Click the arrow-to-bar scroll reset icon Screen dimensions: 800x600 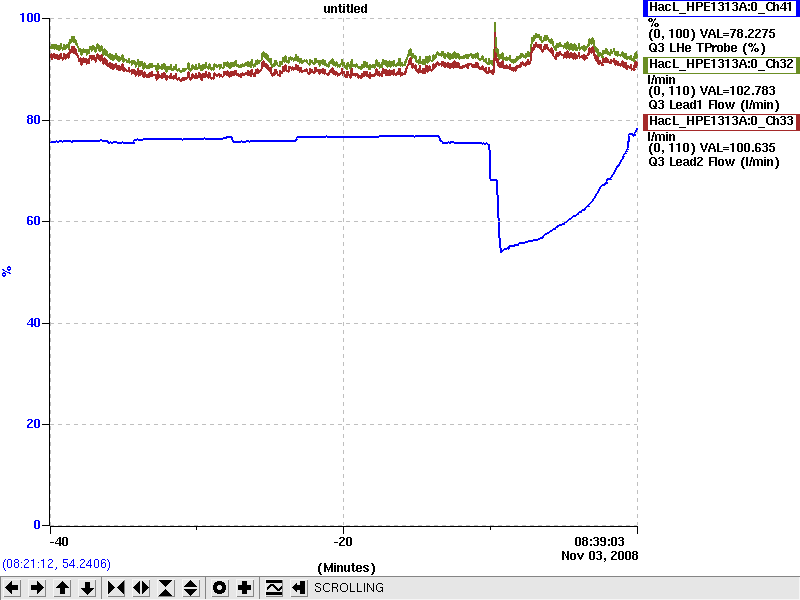click(298, 588)
